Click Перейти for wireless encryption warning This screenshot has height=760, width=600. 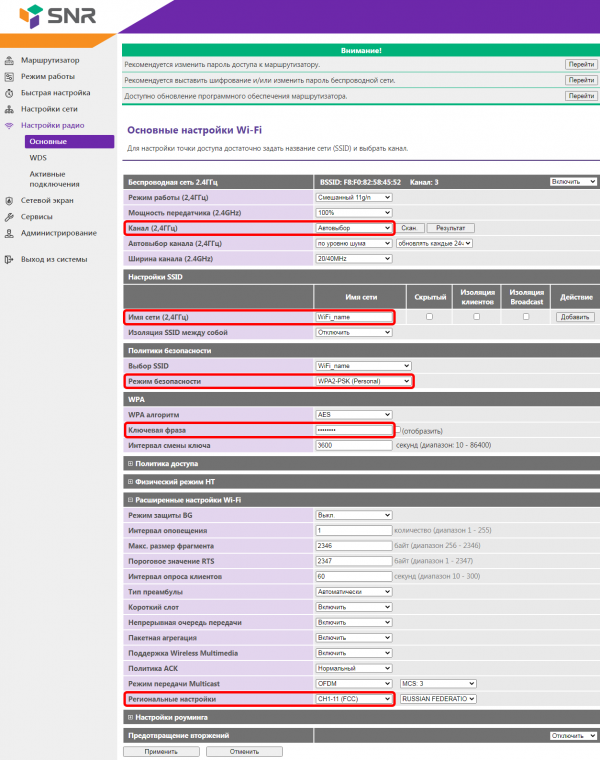click(581, 80)
